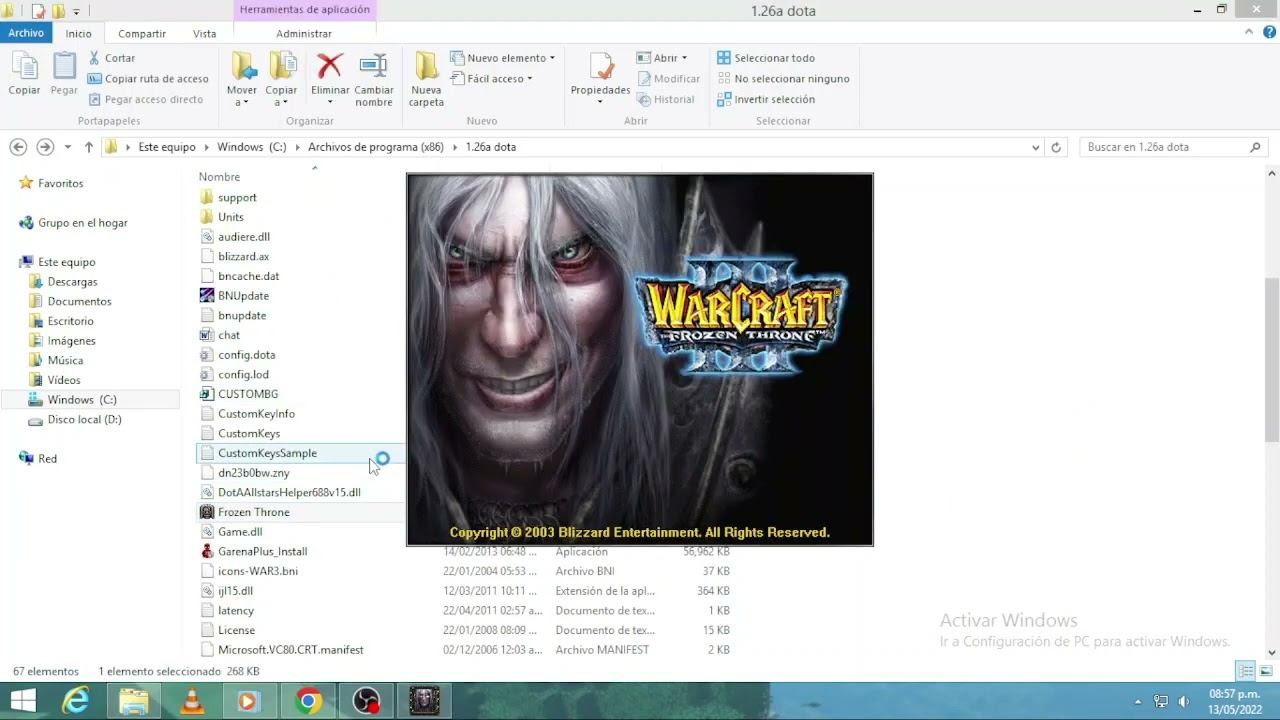The width and height of the screenshot is (1280, 720).
Task: Open OBS Studio from taskbar
Action: (366, 701)
